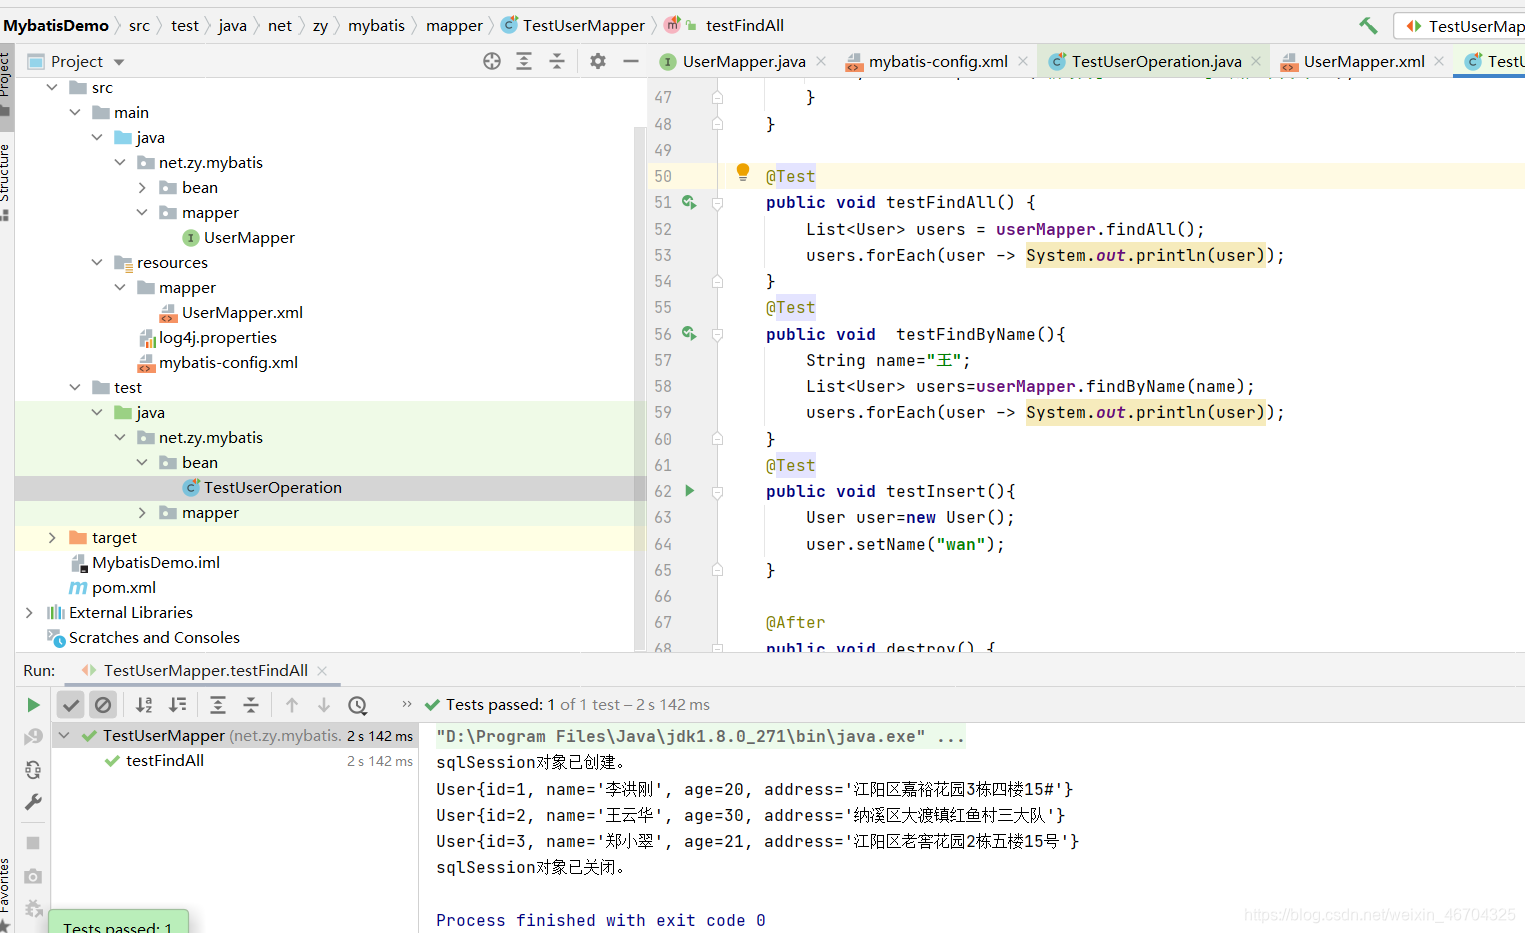Click the Stop button in Run panel

click(33, 843)
